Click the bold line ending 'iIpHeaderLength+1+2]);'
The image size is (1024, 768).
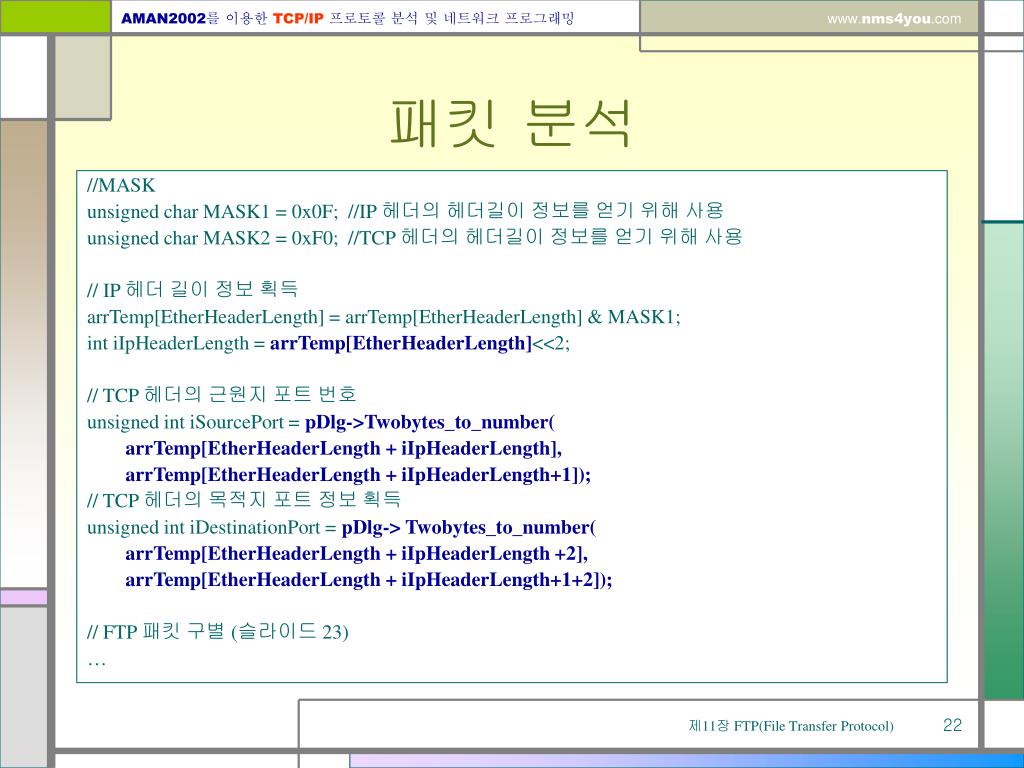click(369, 580)
